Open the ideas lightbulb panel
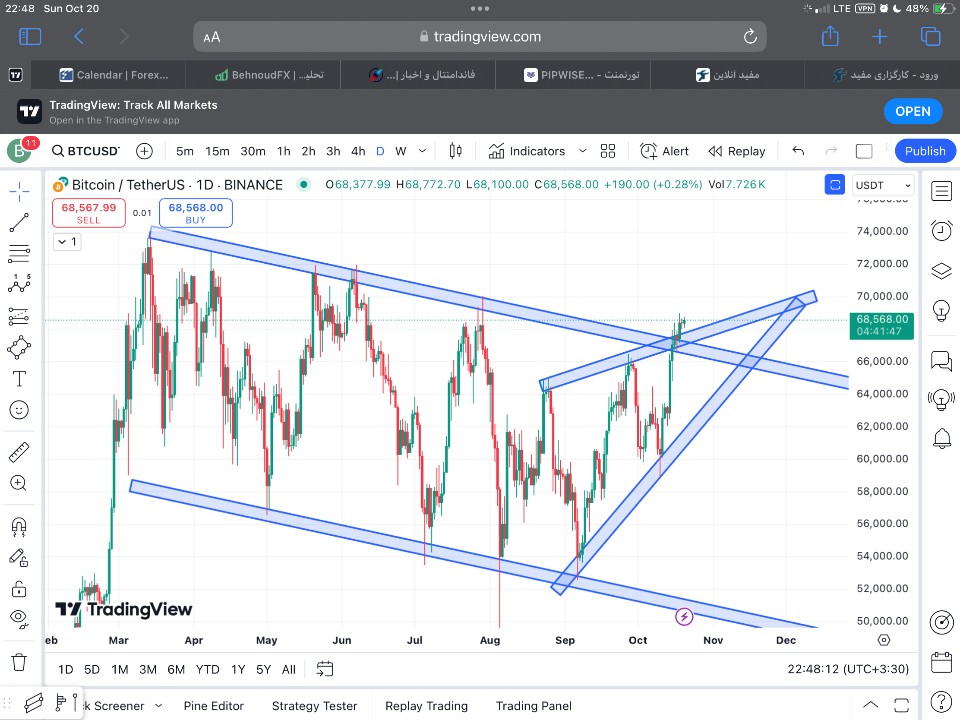This screenshot has width=960, height=720. click(941, 310)
